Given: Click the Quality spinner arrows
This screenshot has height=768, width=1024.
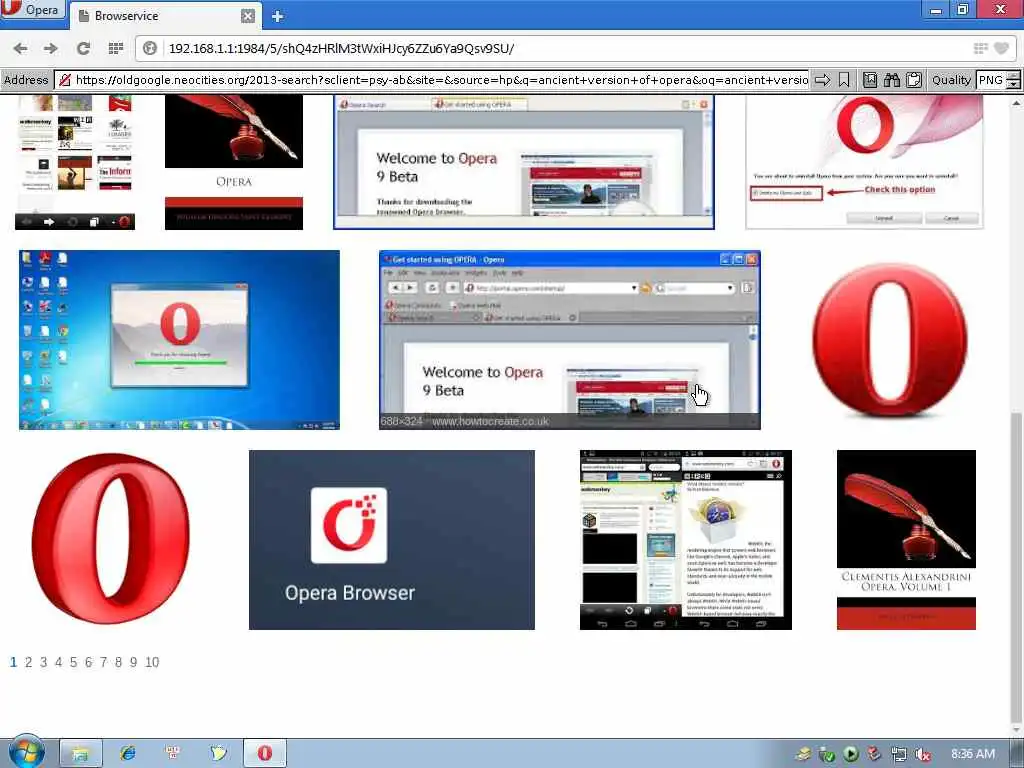Looking at the screenshot, I should tap(1013, 80).
